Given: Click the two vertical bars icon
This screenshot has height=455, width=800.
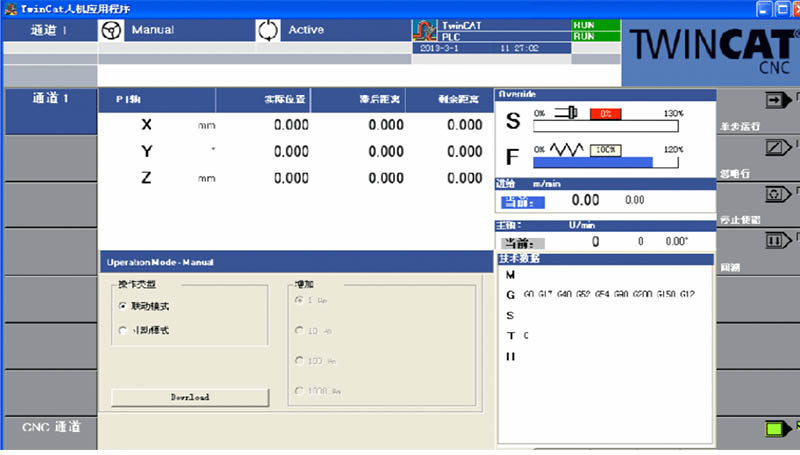Looking at the screenshot, I should pyautogui.click(x=777, y=241).
